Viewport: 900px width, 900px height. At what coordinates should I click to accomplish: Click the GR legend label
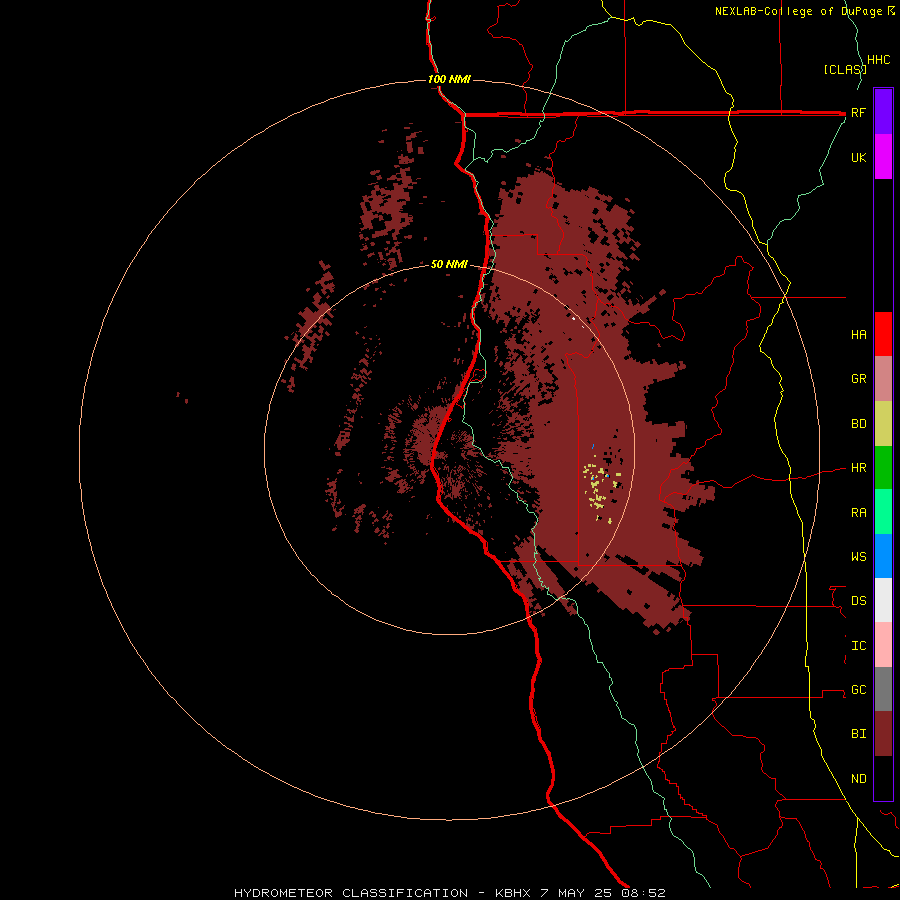click(858, 379)
